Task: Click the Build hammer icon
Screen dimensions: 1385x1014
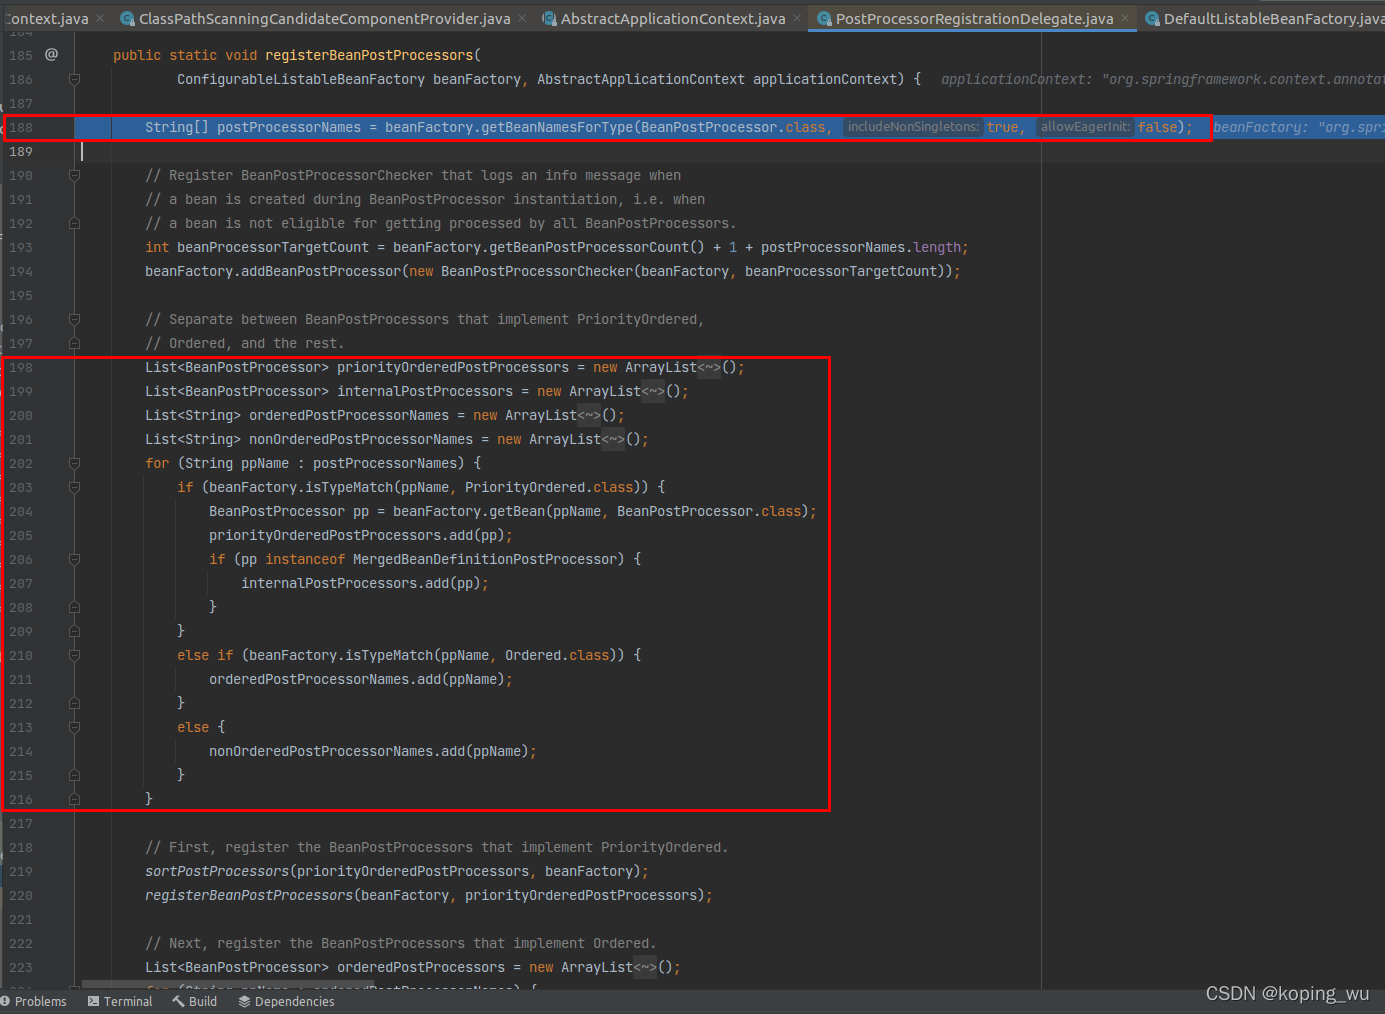Action: pyautogui.click(x=178, y=1001)
